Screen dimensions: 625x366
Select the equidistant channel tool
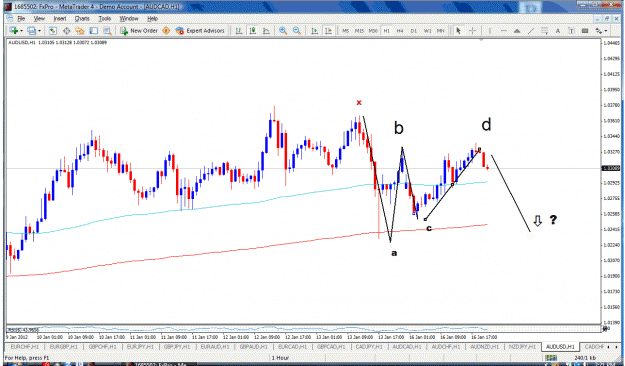point(544,31)
